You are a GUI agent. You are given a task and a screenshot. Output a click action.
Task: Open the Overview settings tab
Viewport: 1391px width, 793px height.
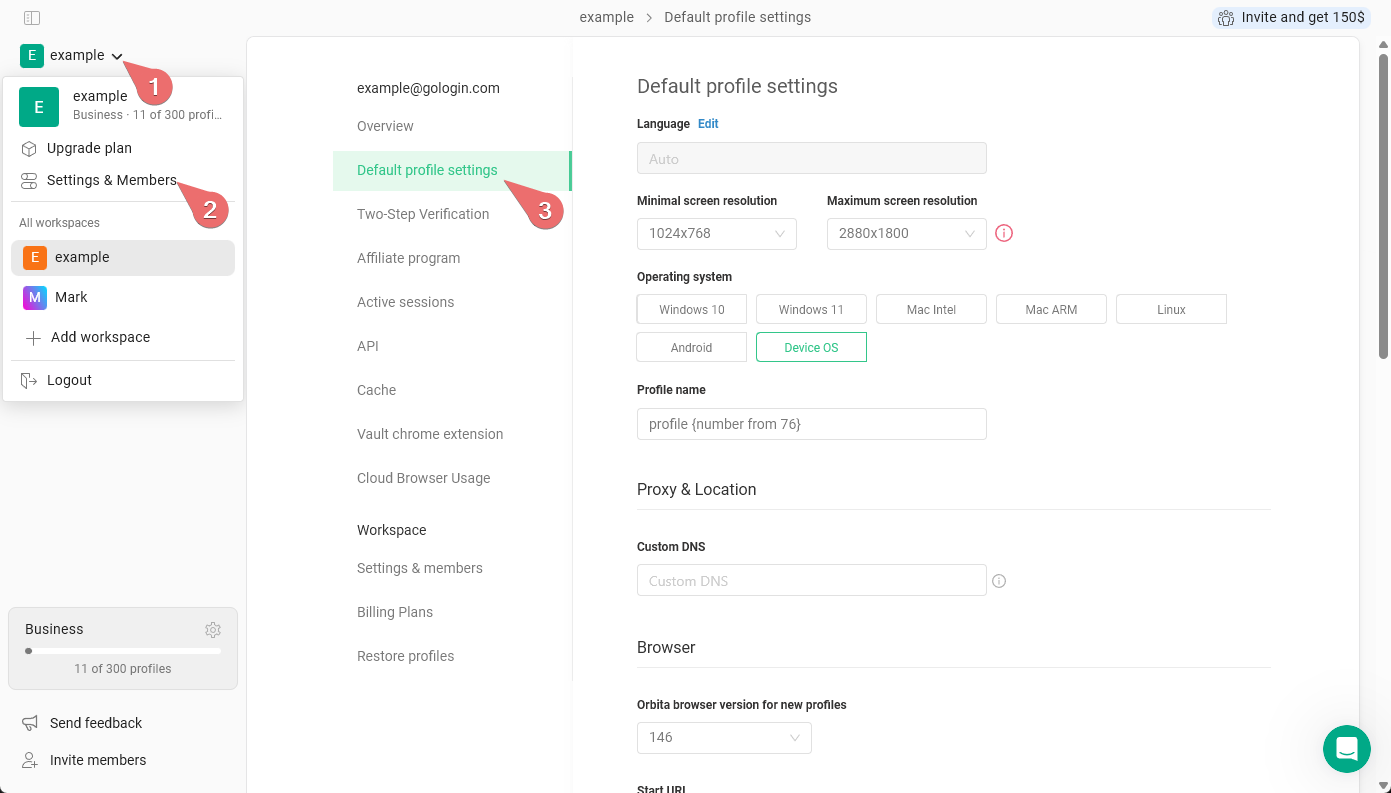385,127
